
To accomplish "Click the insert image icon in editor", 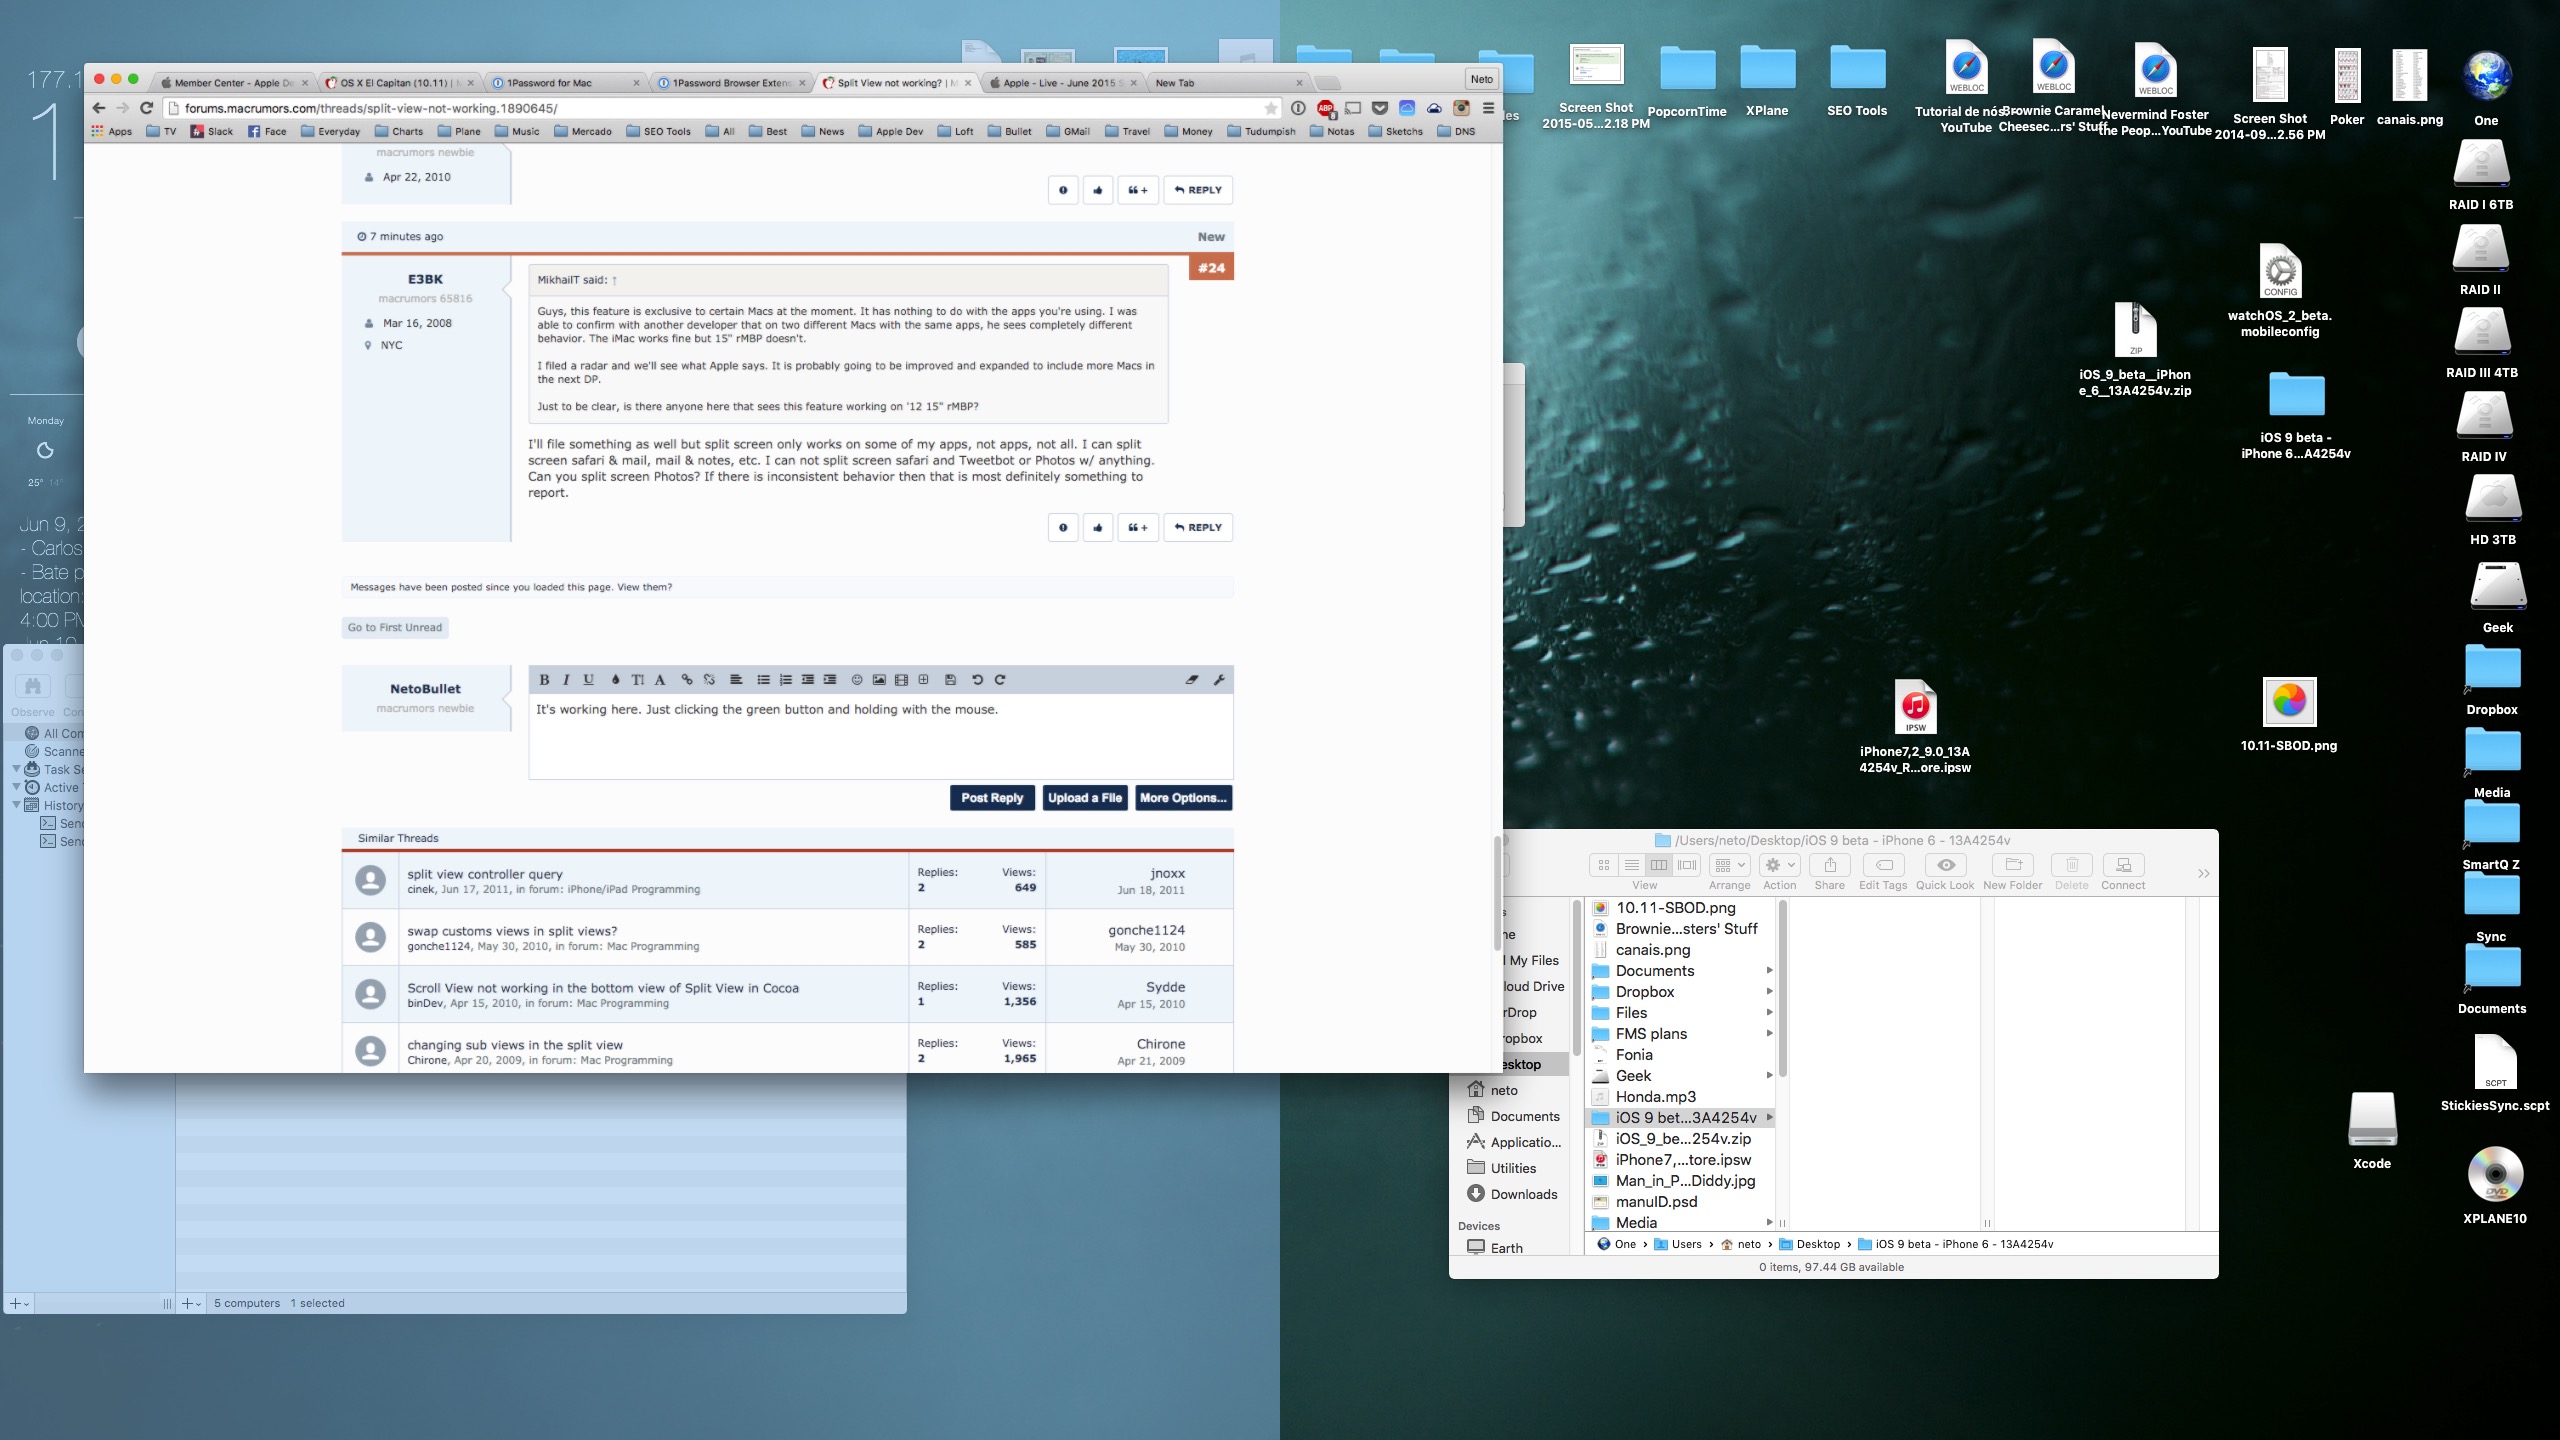I will (879, 680).
